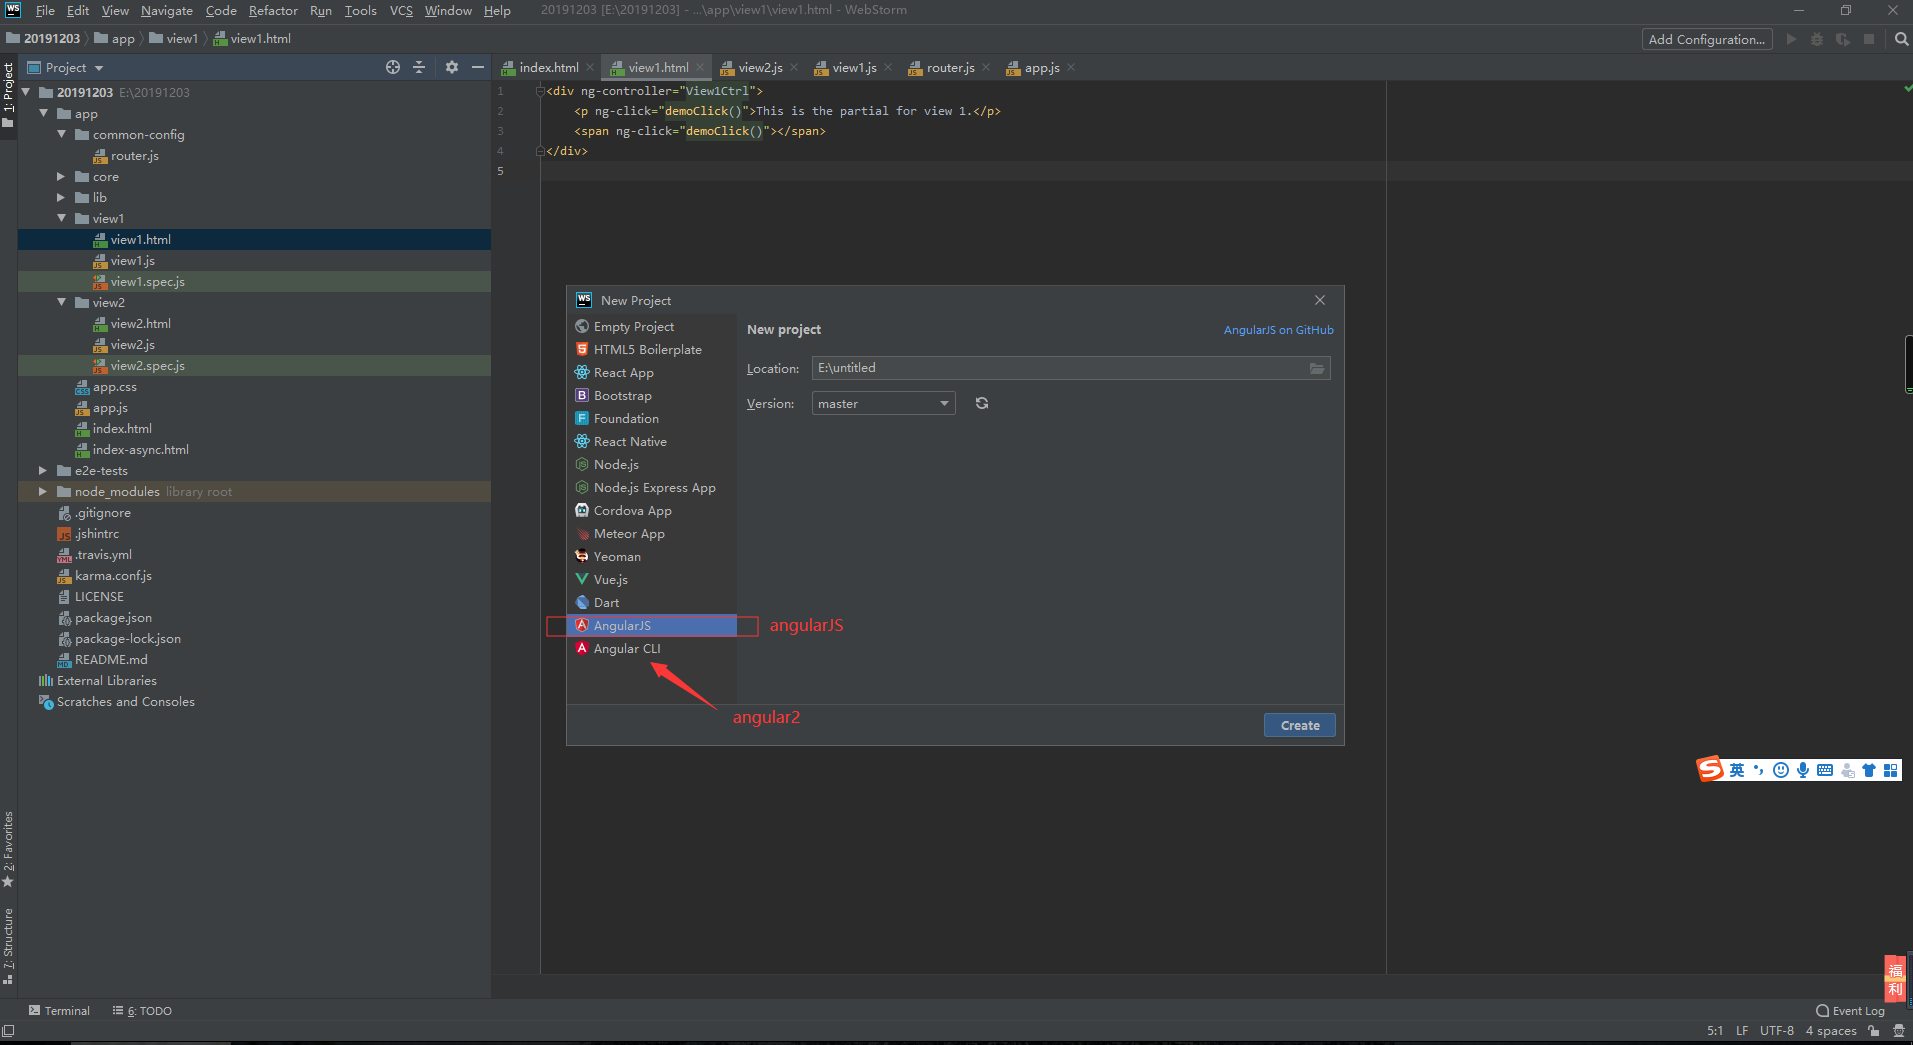Open the Event Log
Image resolution: width=1913 pixels, height=1045 pixels.
[1850, 1010]
